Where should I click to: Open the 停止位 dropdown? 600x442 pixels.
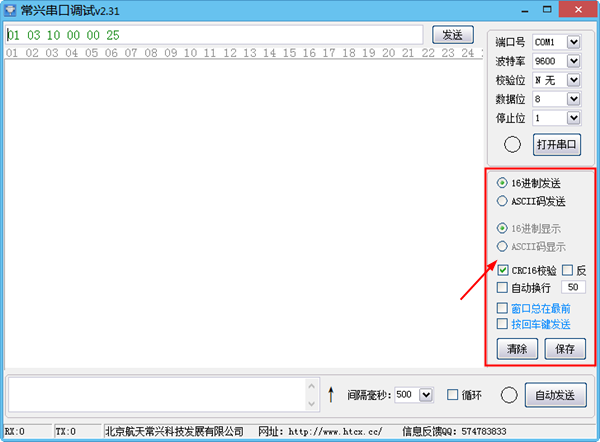[x=573, y=118]
